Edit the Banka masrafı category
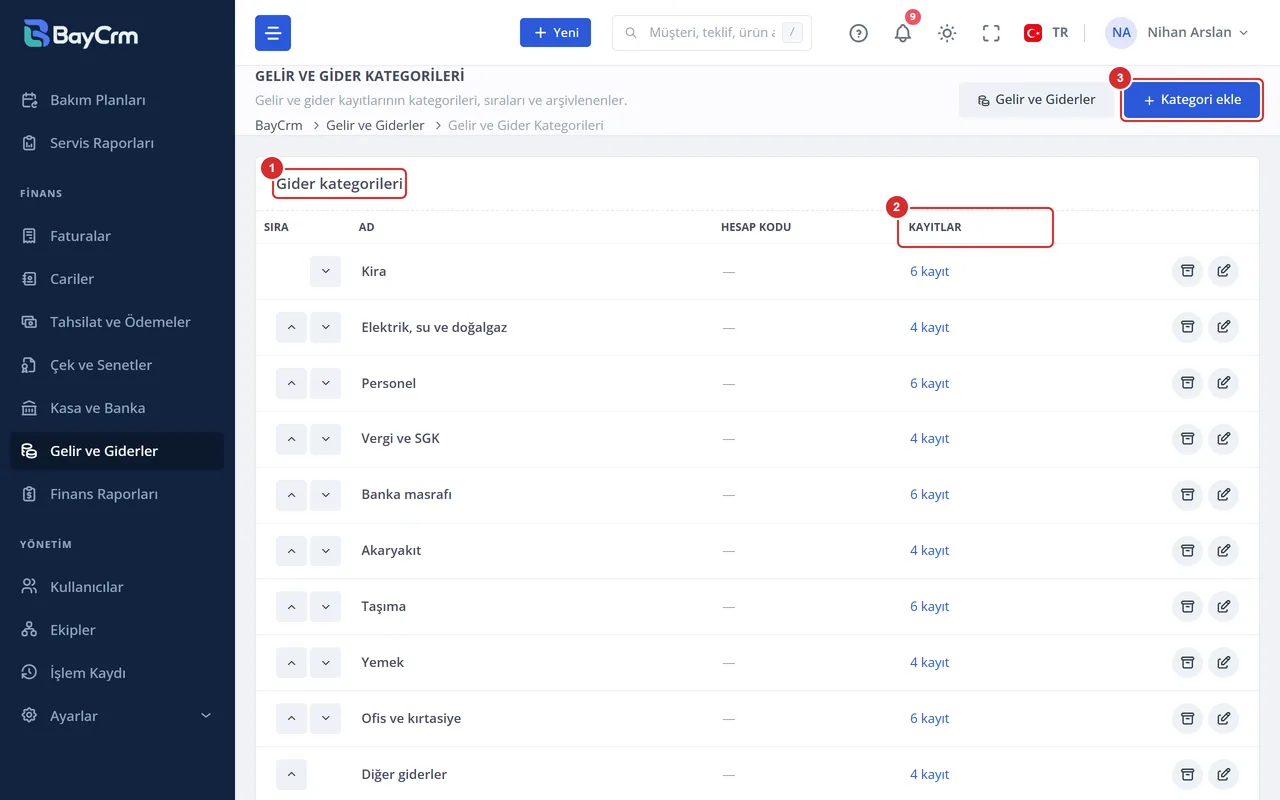This screenshot has height=800, width=1280. (1224, 494)
